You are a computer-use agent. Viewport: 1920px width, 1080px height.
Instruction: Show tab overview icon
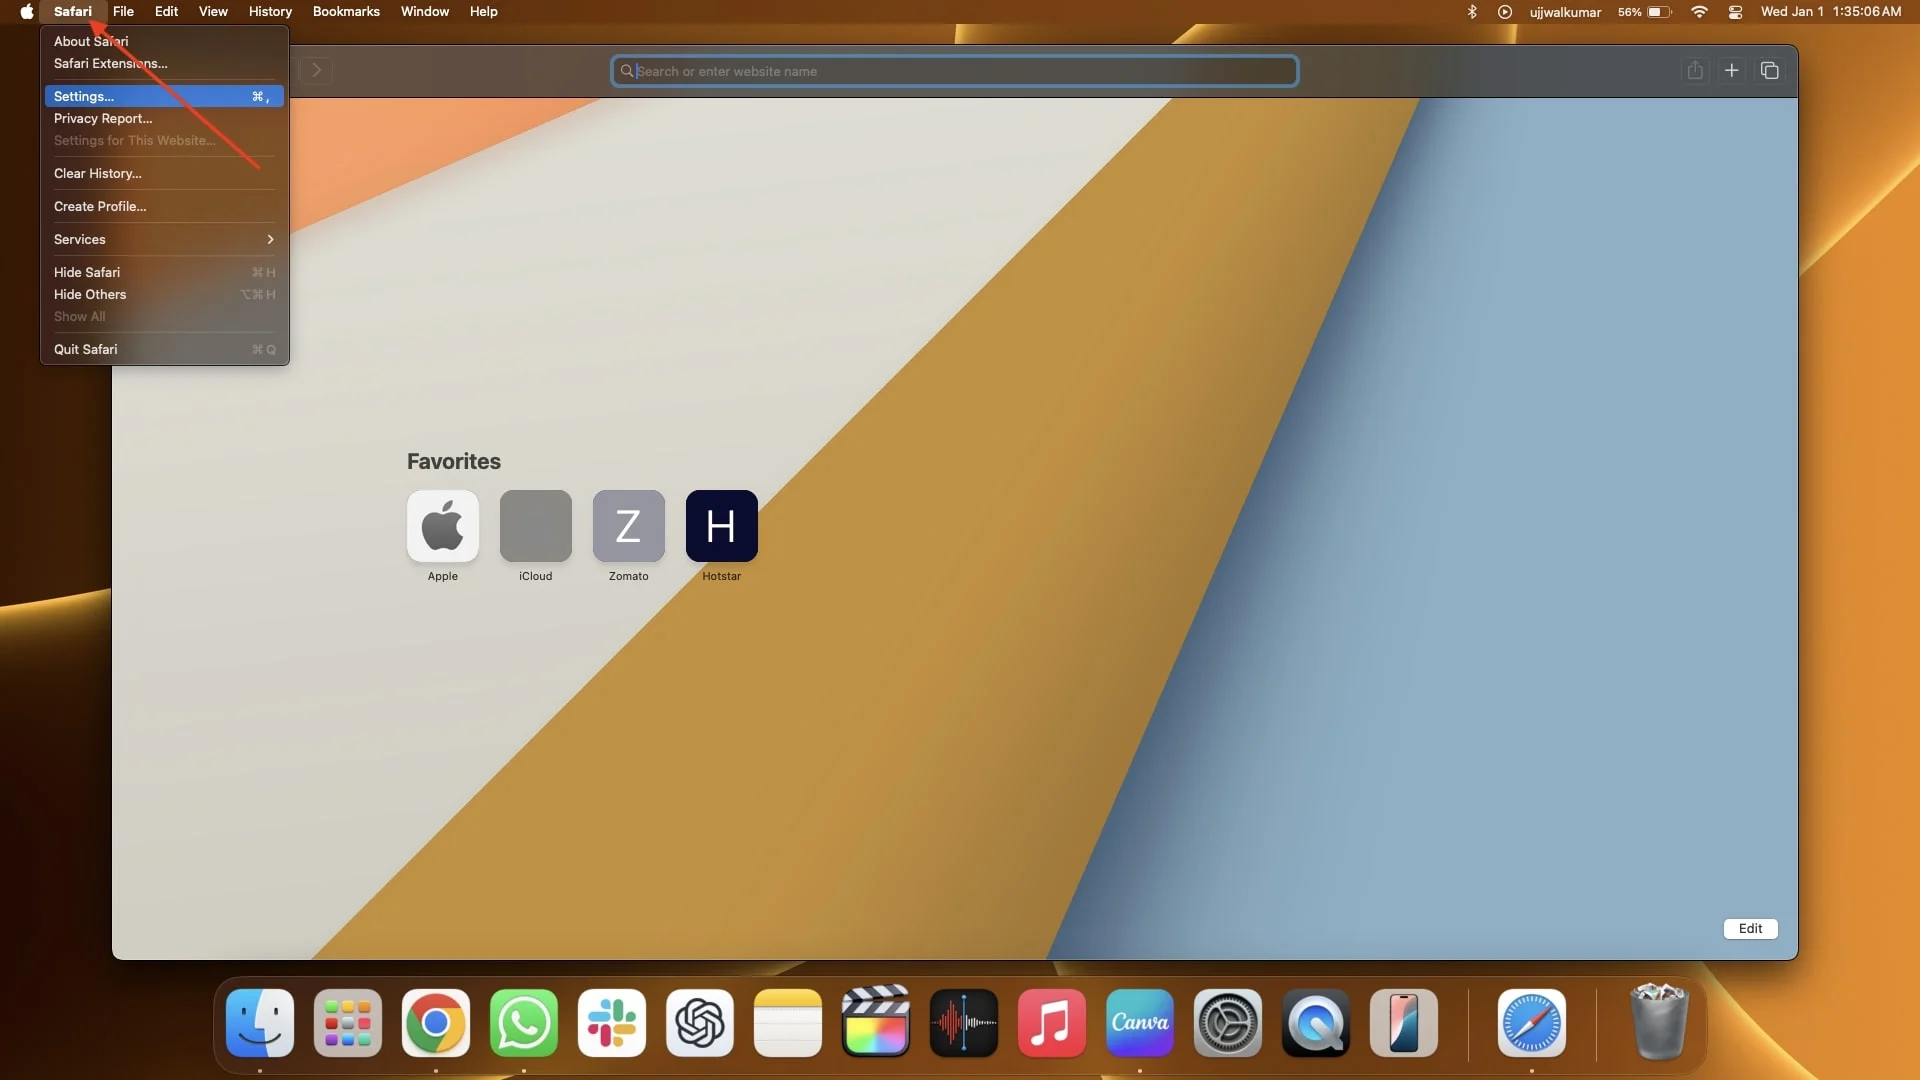[1770, 71]
